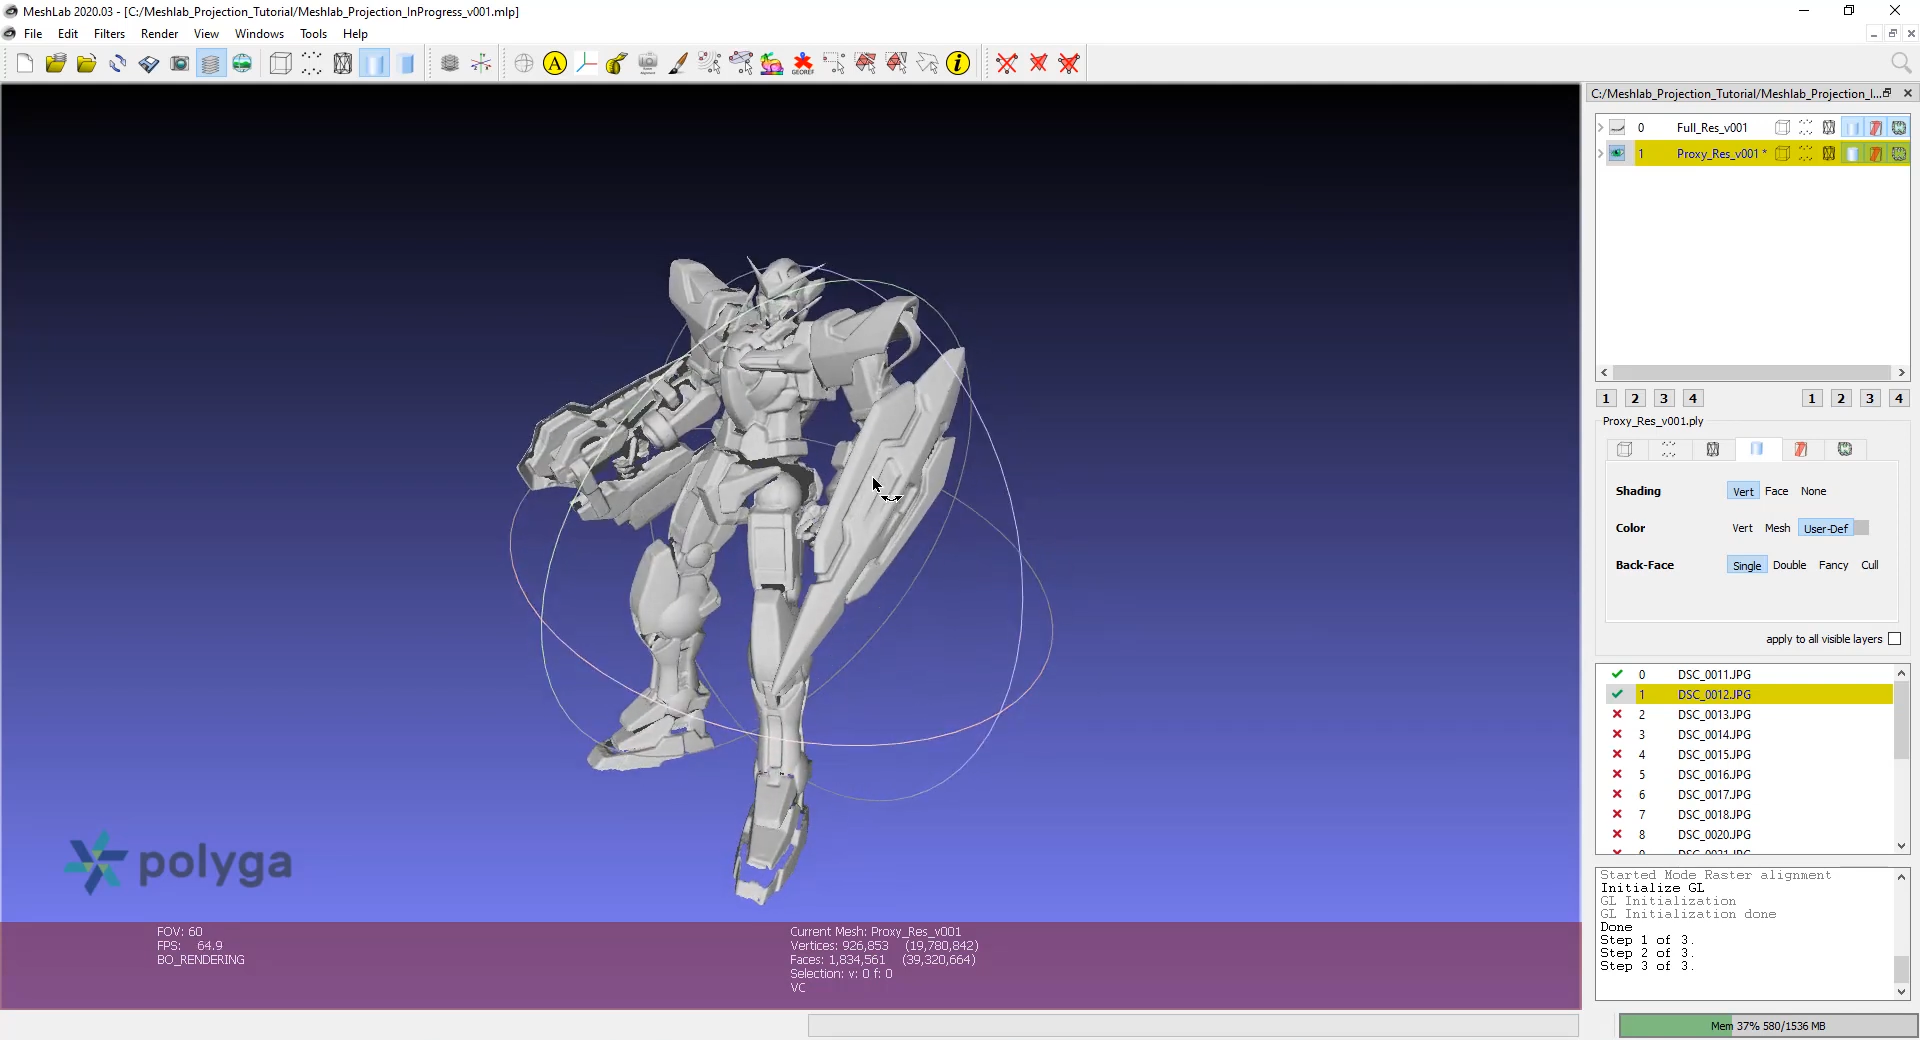Check 'apply to all visible layers' checkbox
1920x1040 pixels.
[1894, 639]
